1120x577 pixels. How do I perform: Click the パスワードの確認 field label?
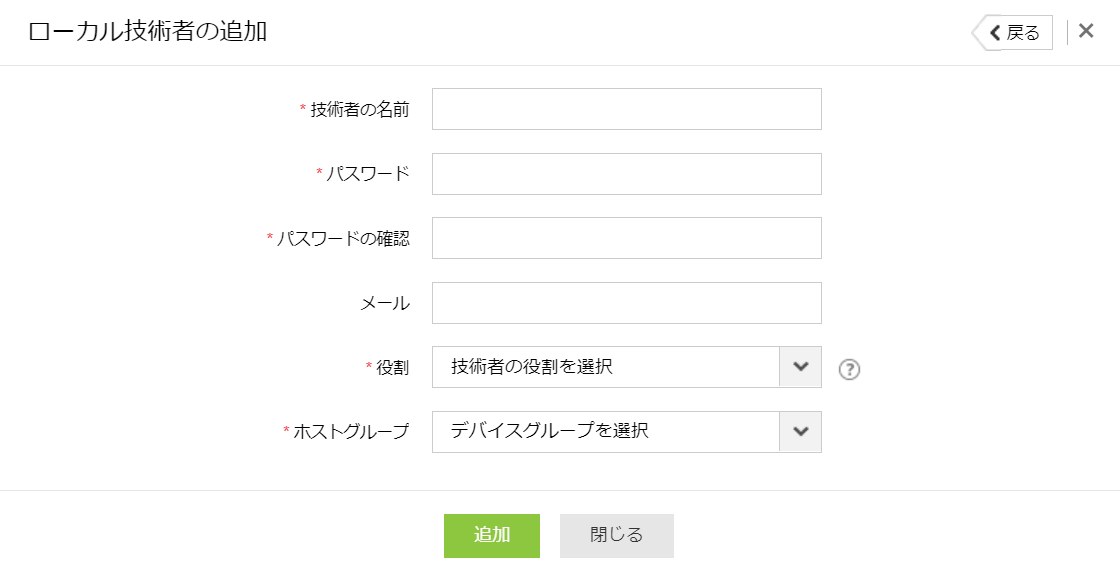pos(343,239)
